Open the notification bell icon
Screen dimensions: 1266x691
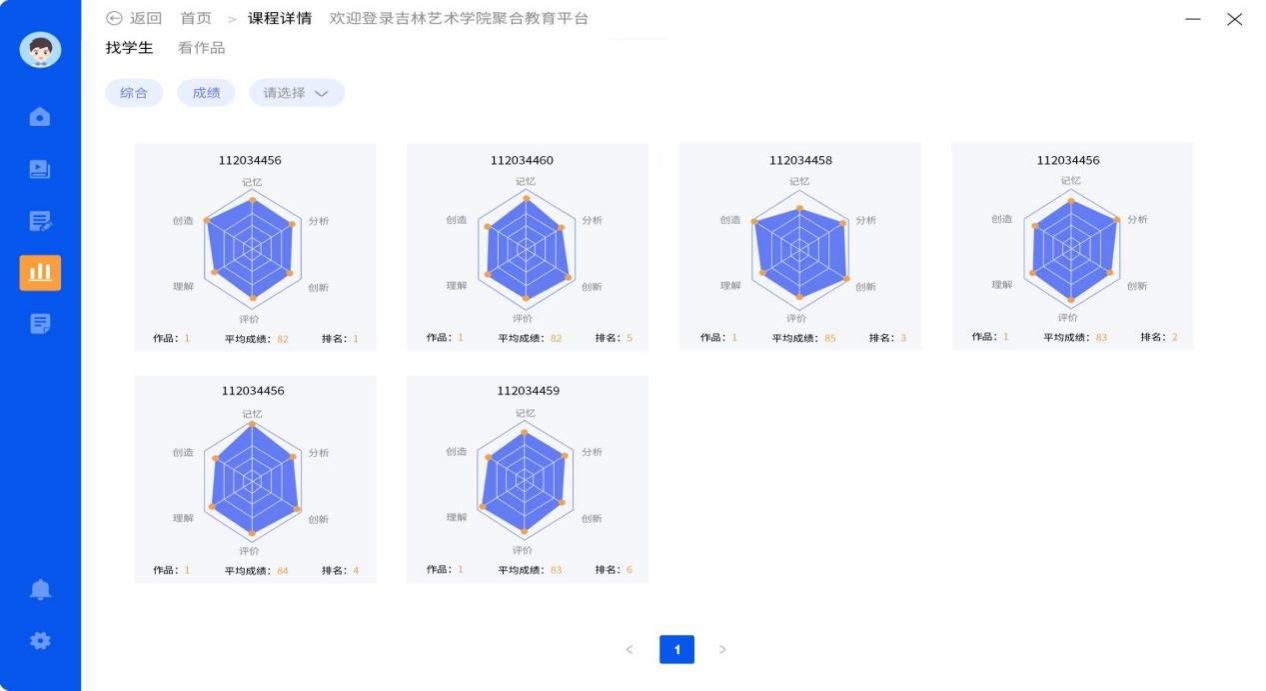coord(40,590)
